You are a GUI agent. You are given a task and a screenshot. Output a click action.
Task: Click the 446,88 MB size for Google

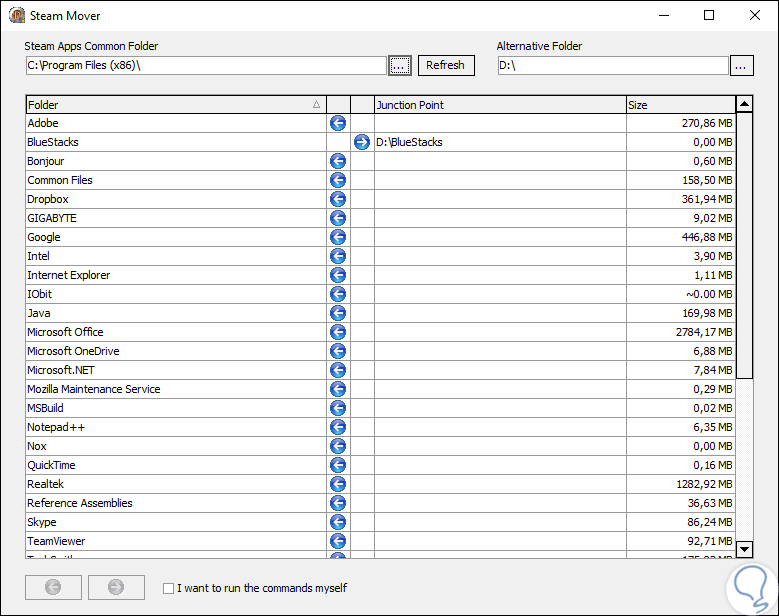pos(707,237)
